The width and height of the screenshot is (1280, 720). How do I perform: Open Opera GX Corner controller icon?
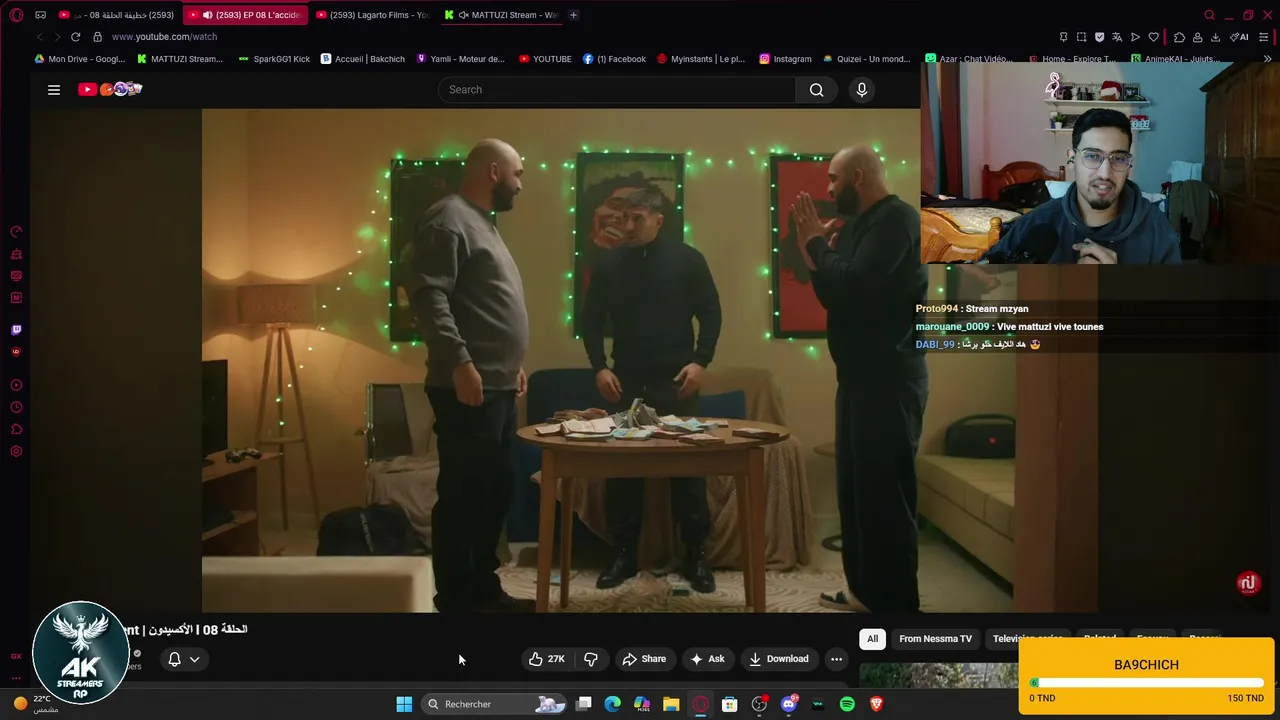pos(41,15)
